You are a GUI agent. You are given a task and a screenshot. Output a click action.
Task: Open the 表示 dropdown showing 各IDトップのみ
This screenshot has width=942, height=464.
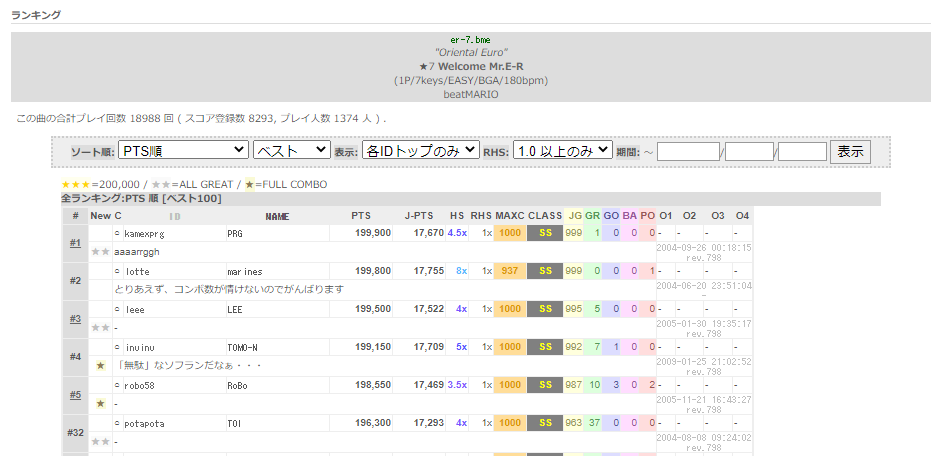[421, 150]
